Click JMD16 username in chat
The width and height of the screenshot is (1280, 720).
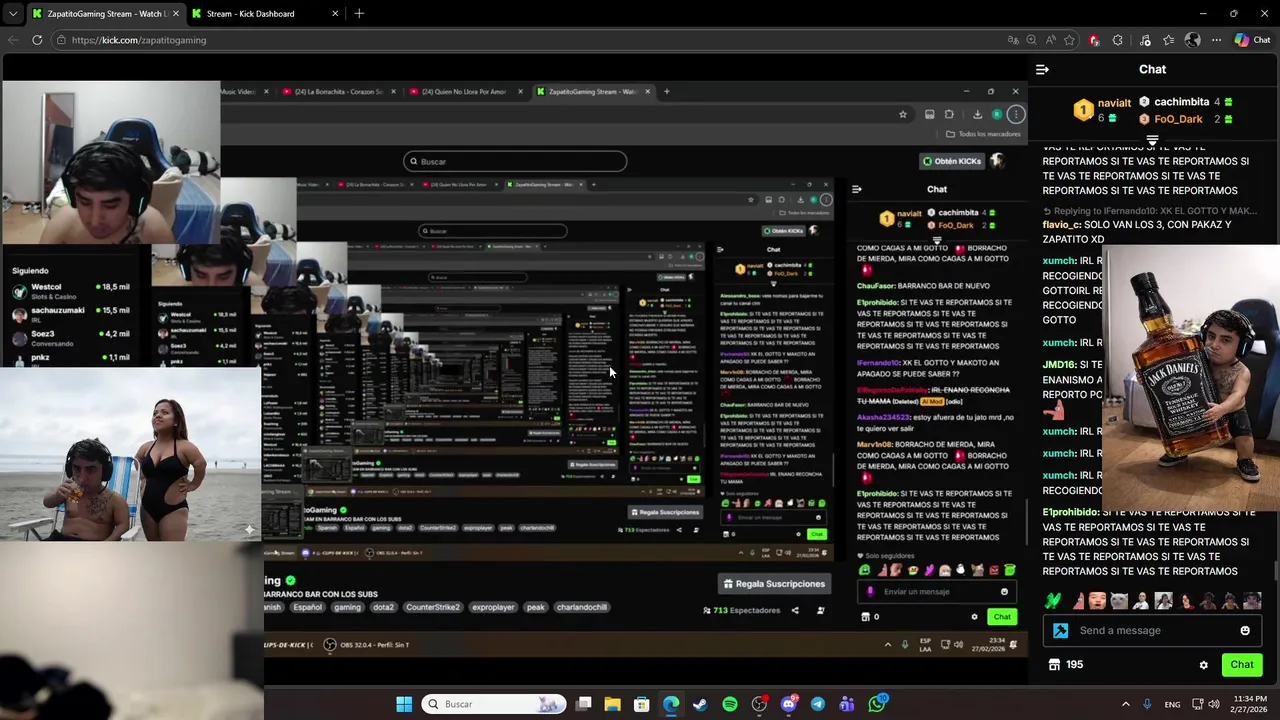coord(1059,365)
